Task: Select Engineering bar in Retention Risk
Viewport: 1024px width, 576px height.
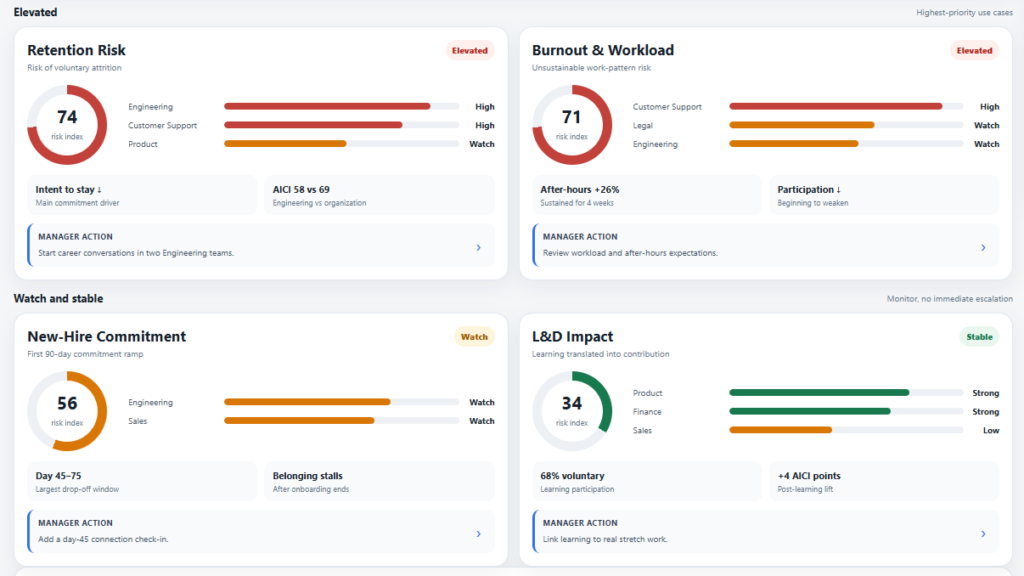Action: (x=342, y=106)
